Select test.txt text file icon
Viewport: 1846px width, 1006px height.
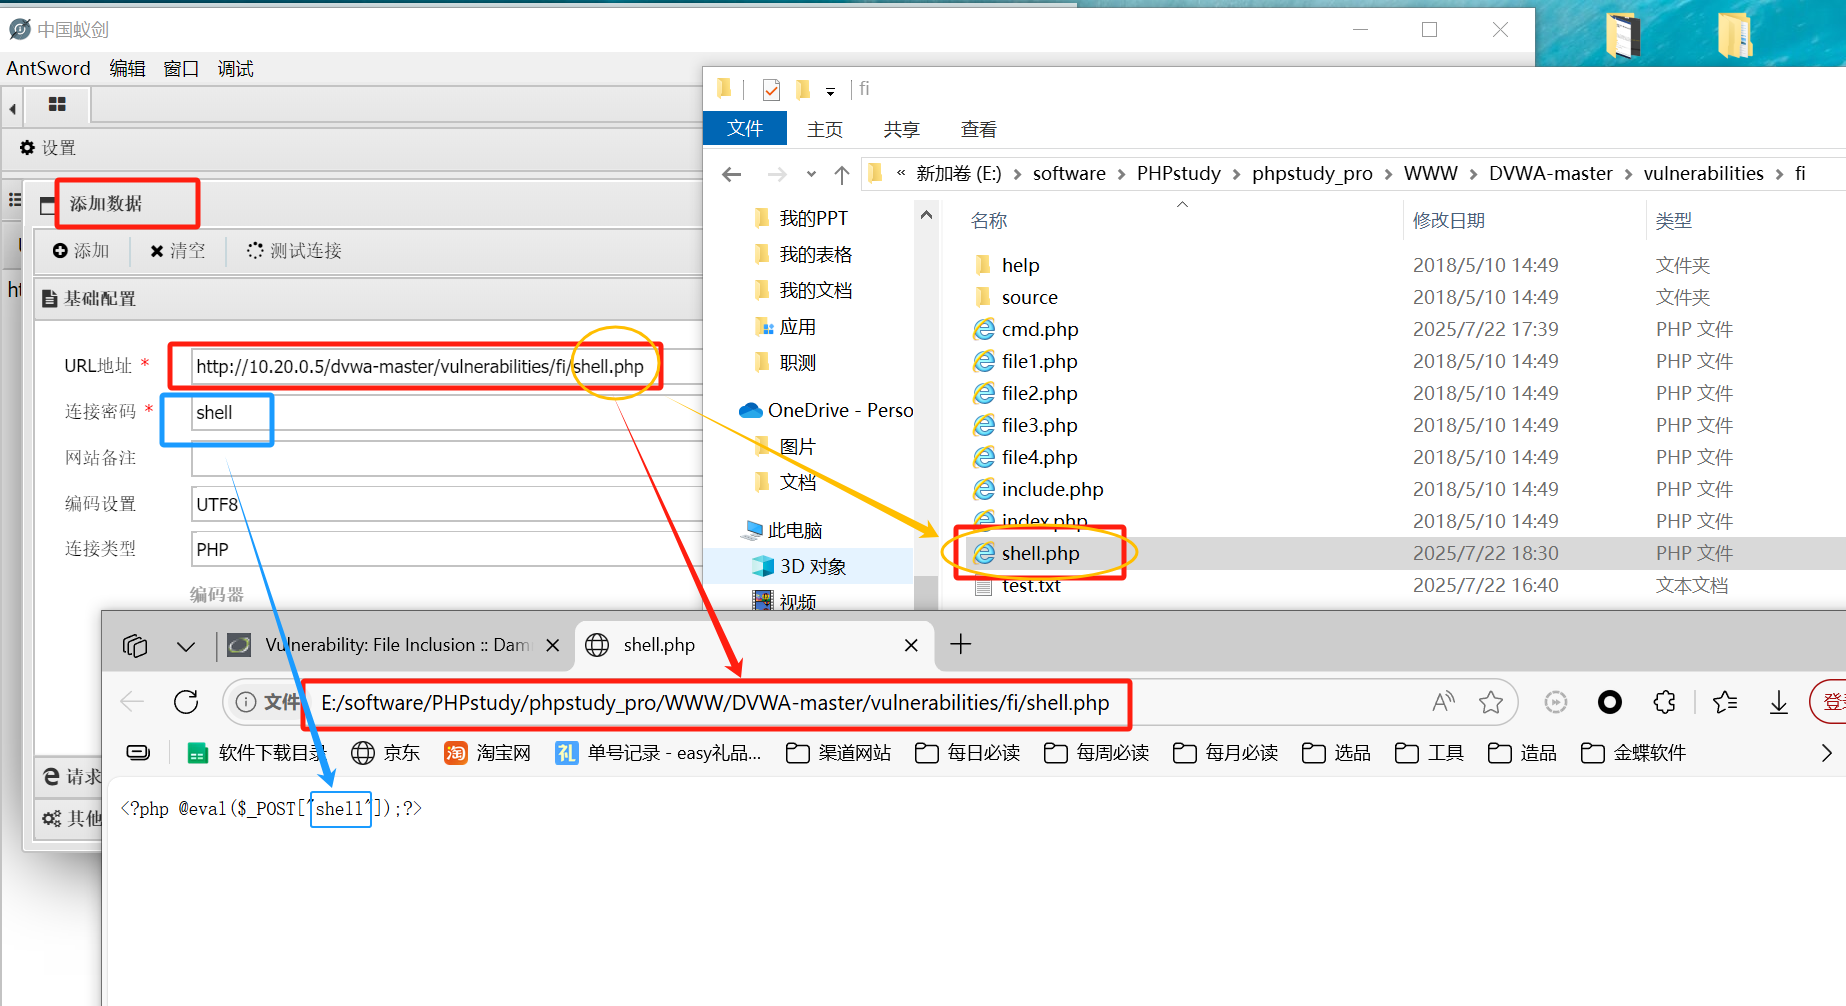tap(984, 585)
